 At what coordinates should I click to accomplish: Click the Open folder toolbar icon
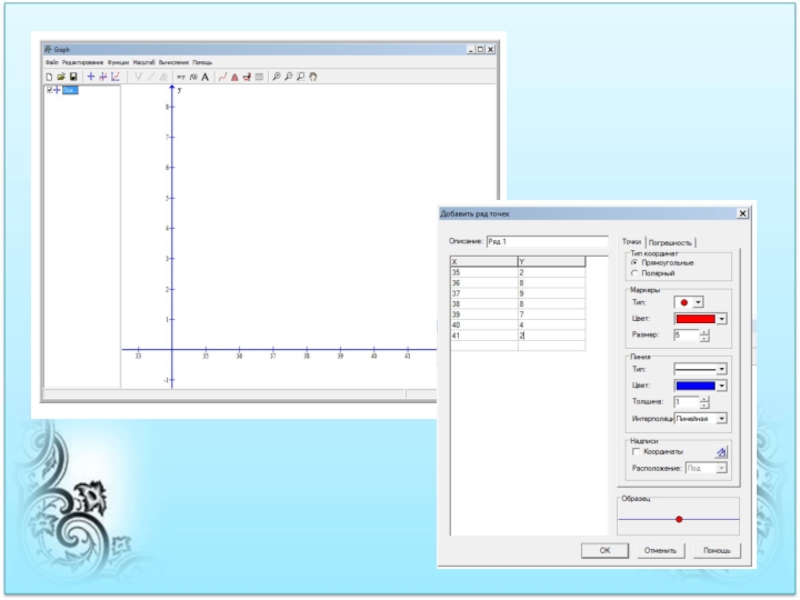[x=61, y=76]
